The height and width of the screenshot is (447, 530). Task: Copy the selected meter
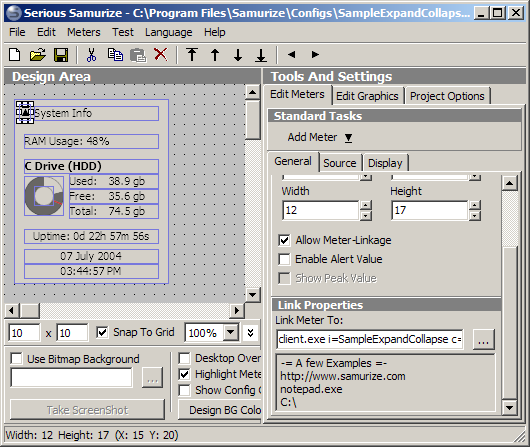(x=115, y=54)
